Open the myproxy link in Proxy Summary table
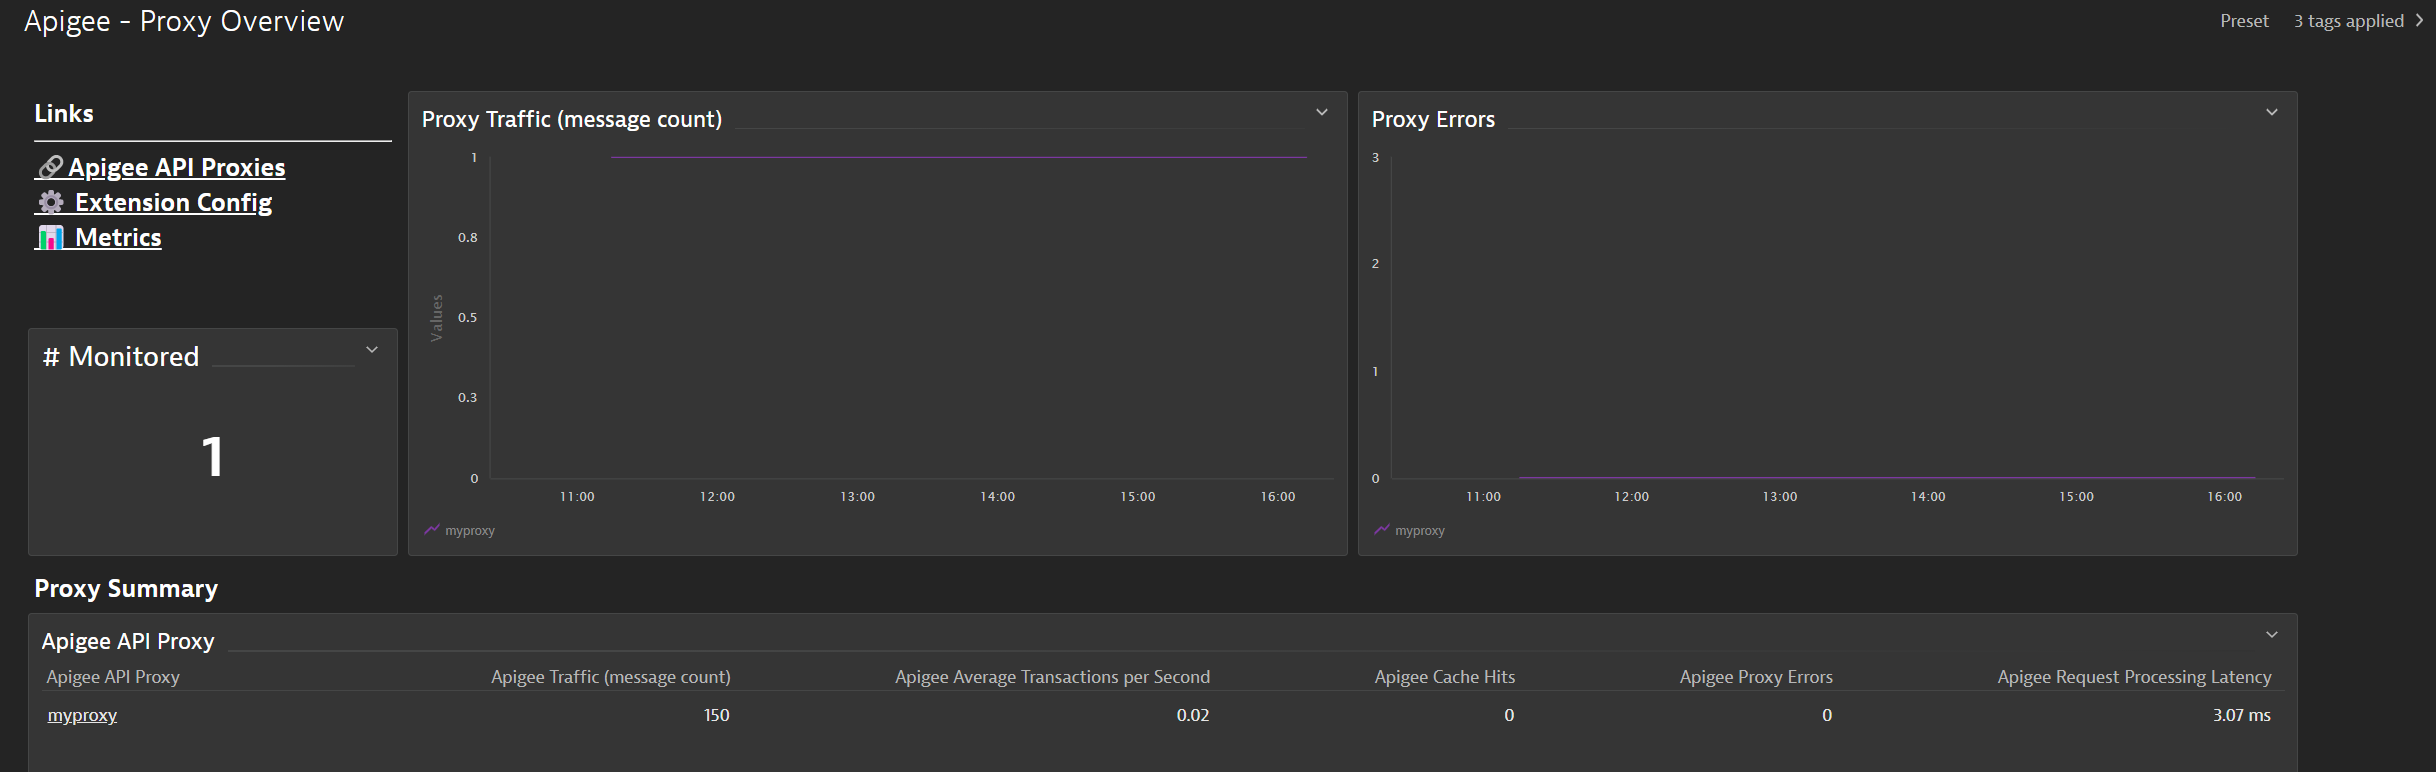Screen dimensions: 2436x772 click(82, 715)
